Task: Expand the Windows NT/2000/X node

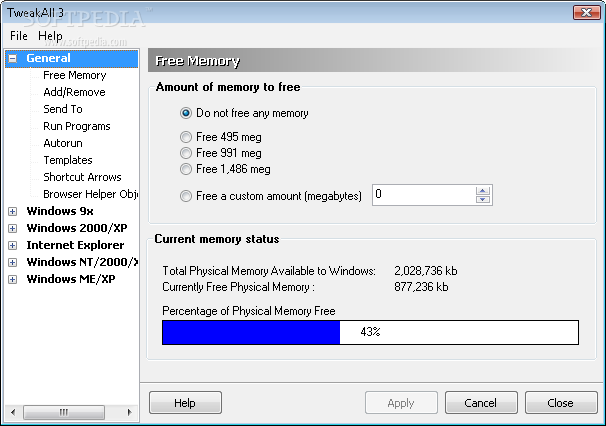Action: [x=12, y=262]
